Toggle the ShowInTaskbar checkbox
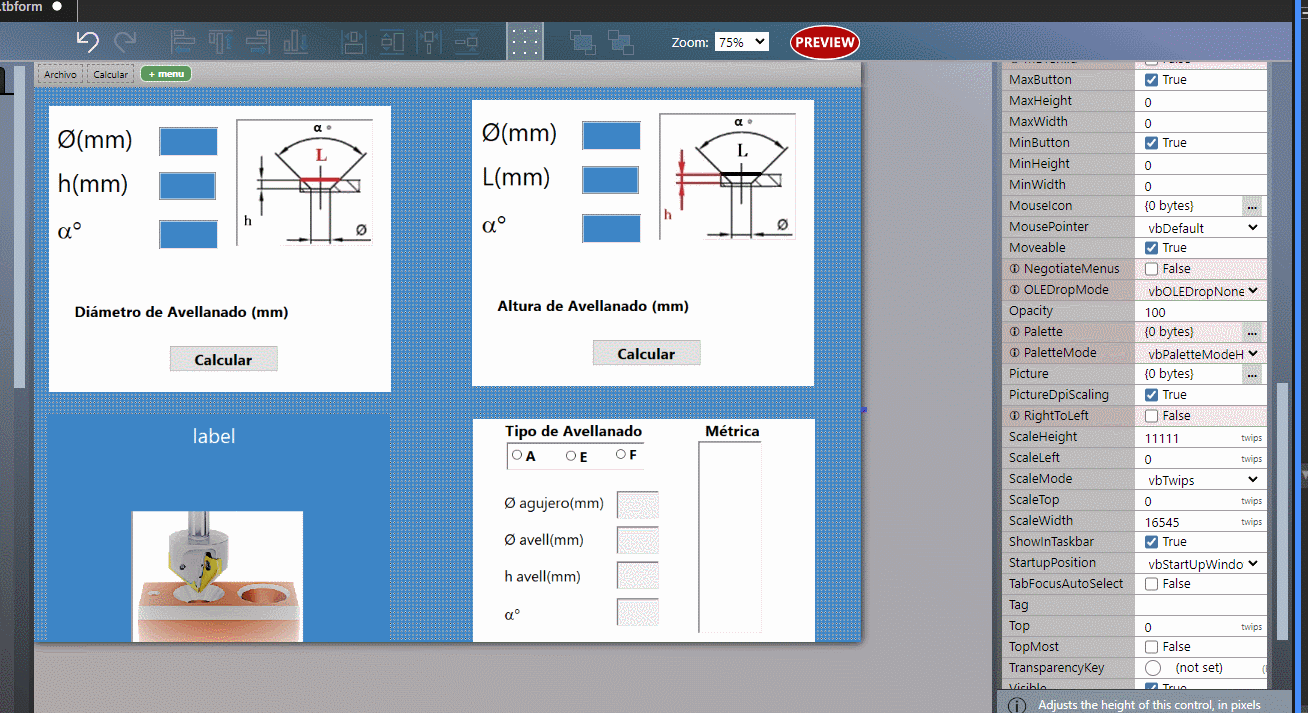 (x=1151, y=542)
